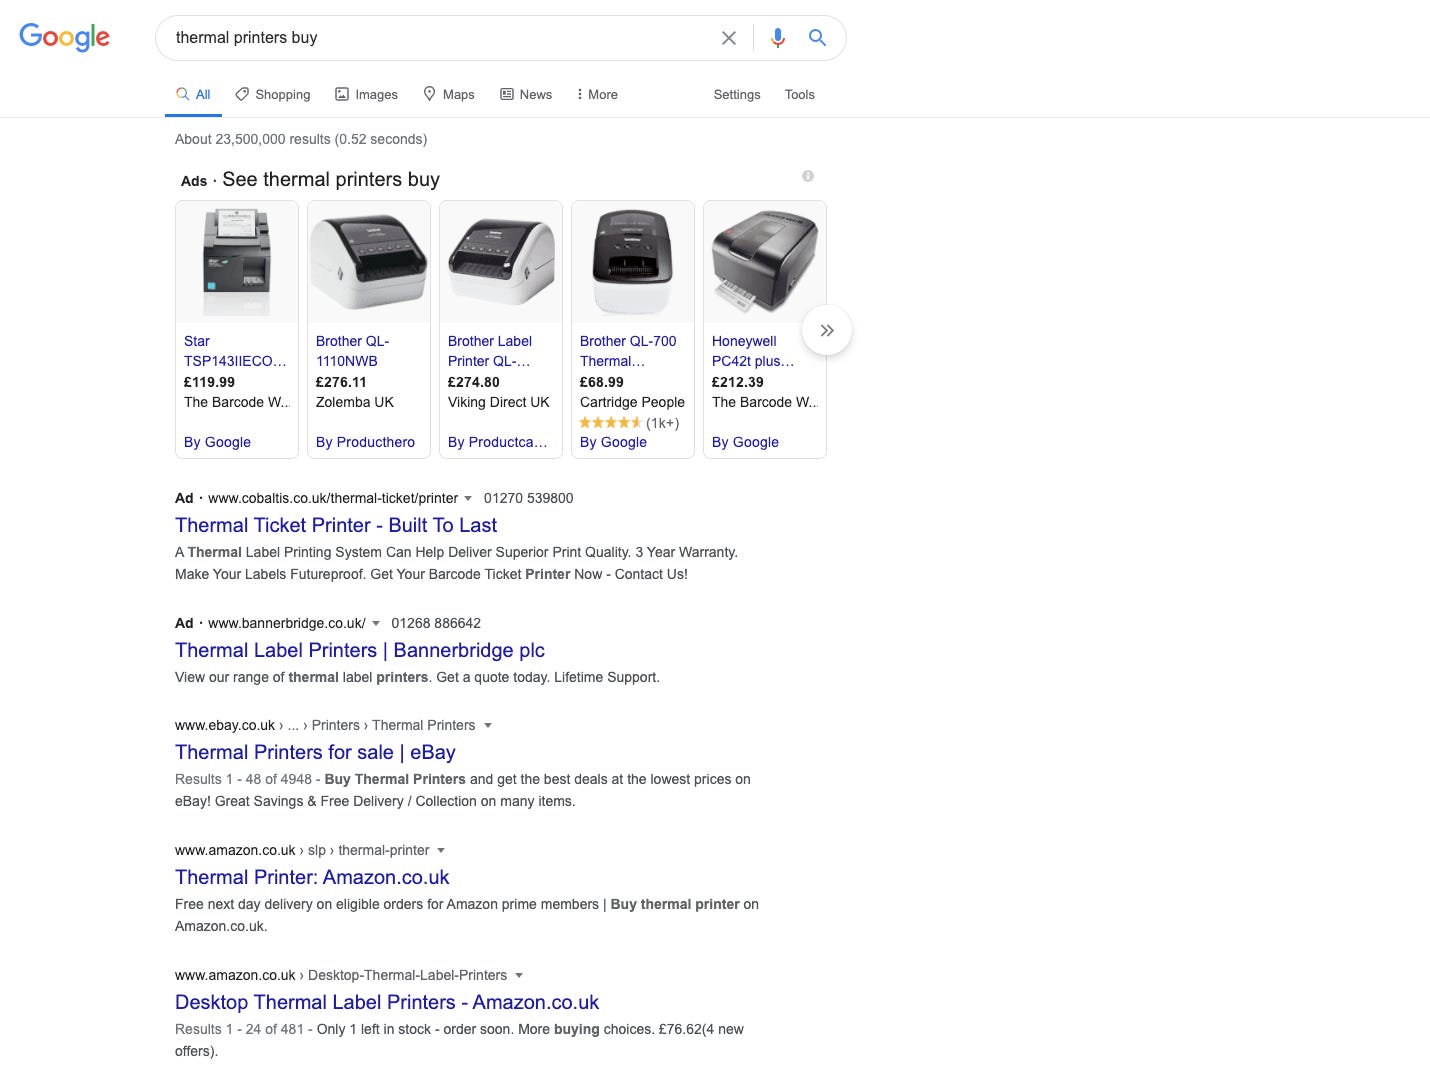
Task: Click the By Productca… link
Action: (497, 442)
